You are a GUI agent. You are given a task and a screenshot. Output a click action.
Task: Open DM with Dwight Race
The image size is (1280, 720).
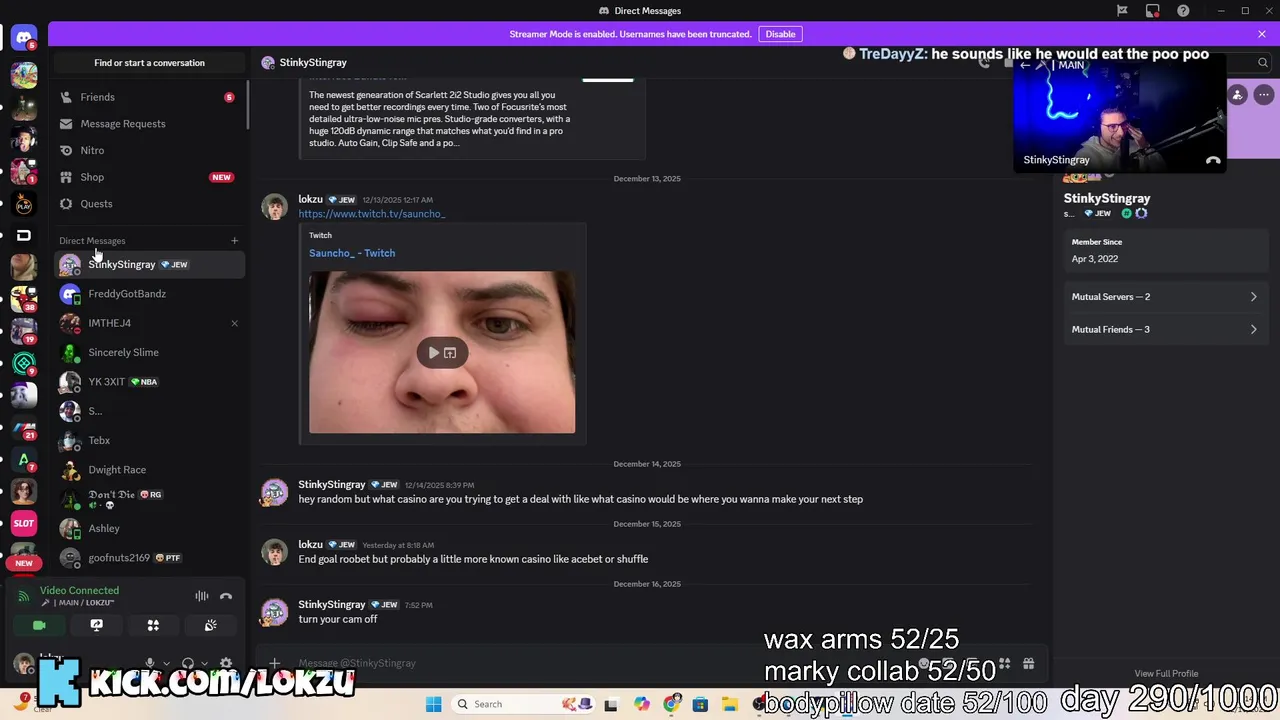[x=148, y=470]
